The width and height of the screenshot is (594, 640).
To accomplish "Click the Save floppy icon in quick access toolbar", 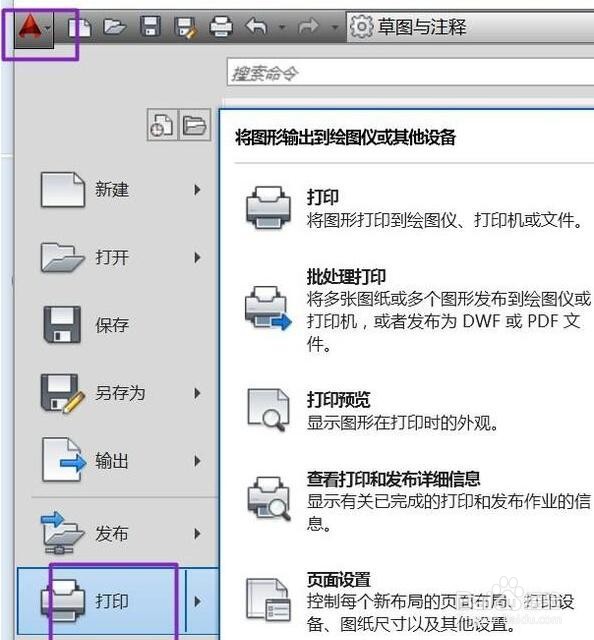I will click(x=150, y=27).
